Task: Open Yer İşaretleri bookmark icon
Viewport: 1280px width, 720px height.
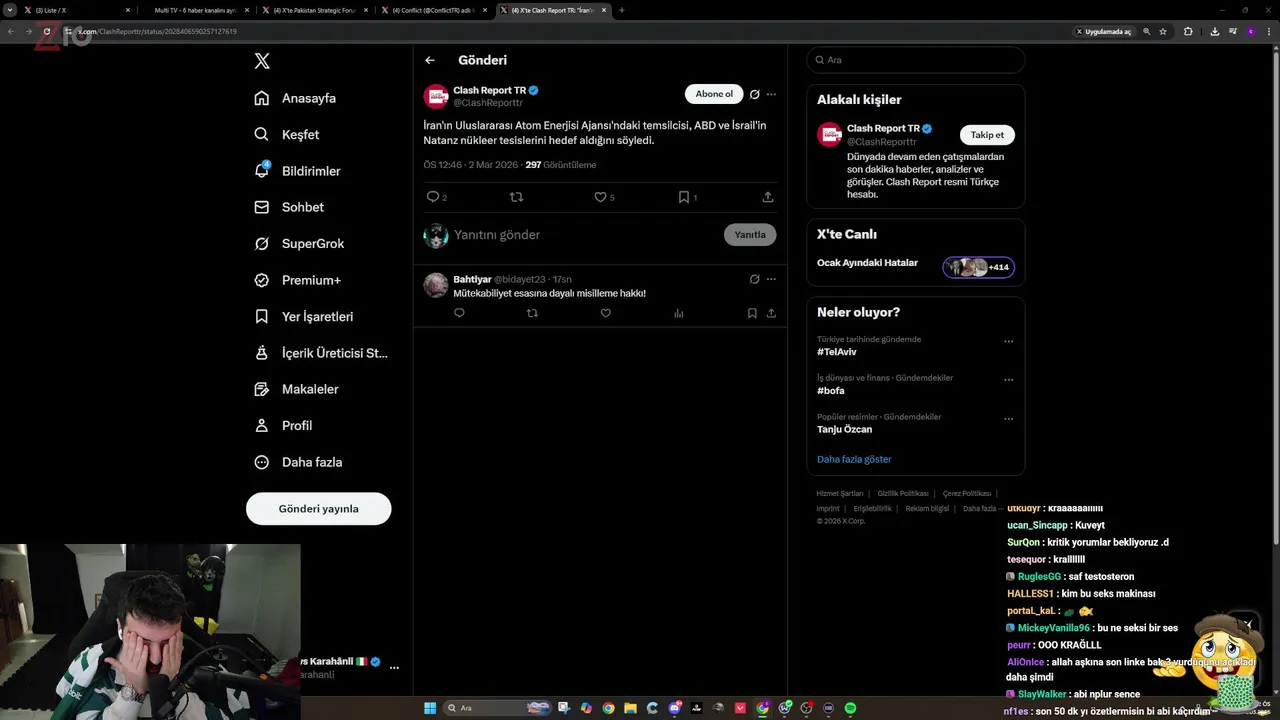Action: click(x=262, y=316)
